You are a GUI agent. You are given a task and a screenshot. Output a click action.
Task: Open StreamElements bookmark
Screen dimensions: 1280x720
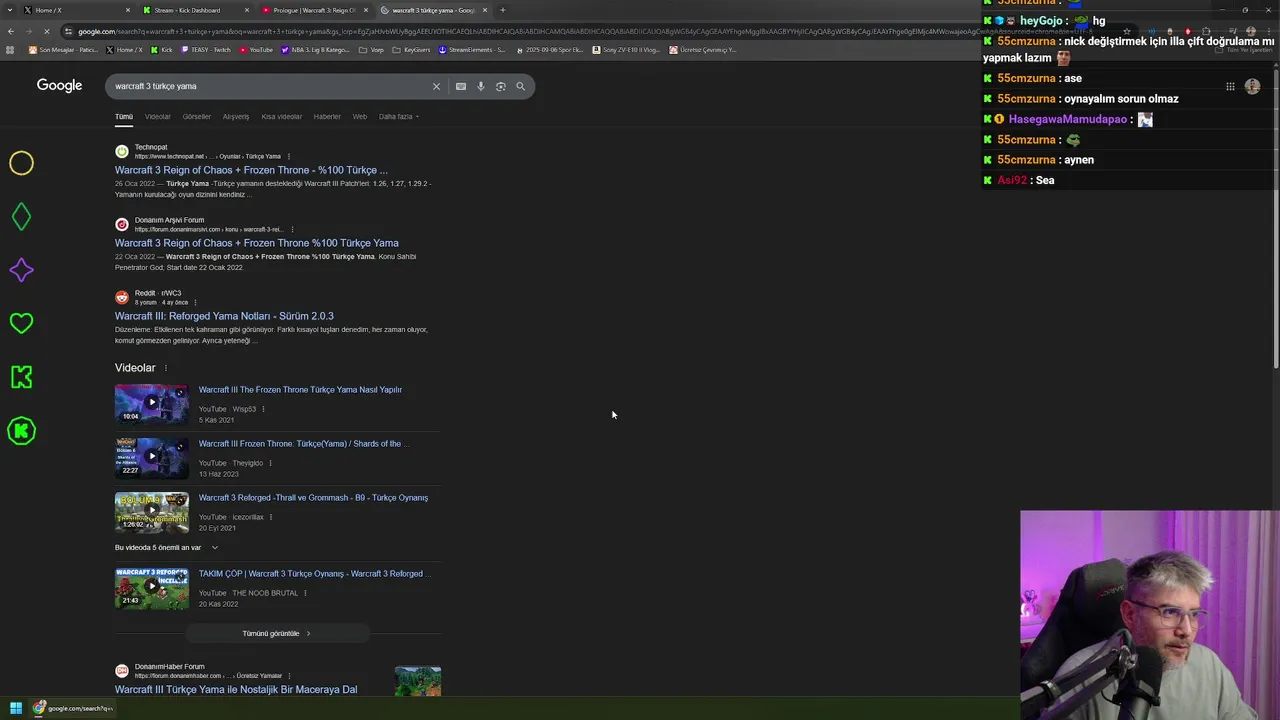[472, 49]
